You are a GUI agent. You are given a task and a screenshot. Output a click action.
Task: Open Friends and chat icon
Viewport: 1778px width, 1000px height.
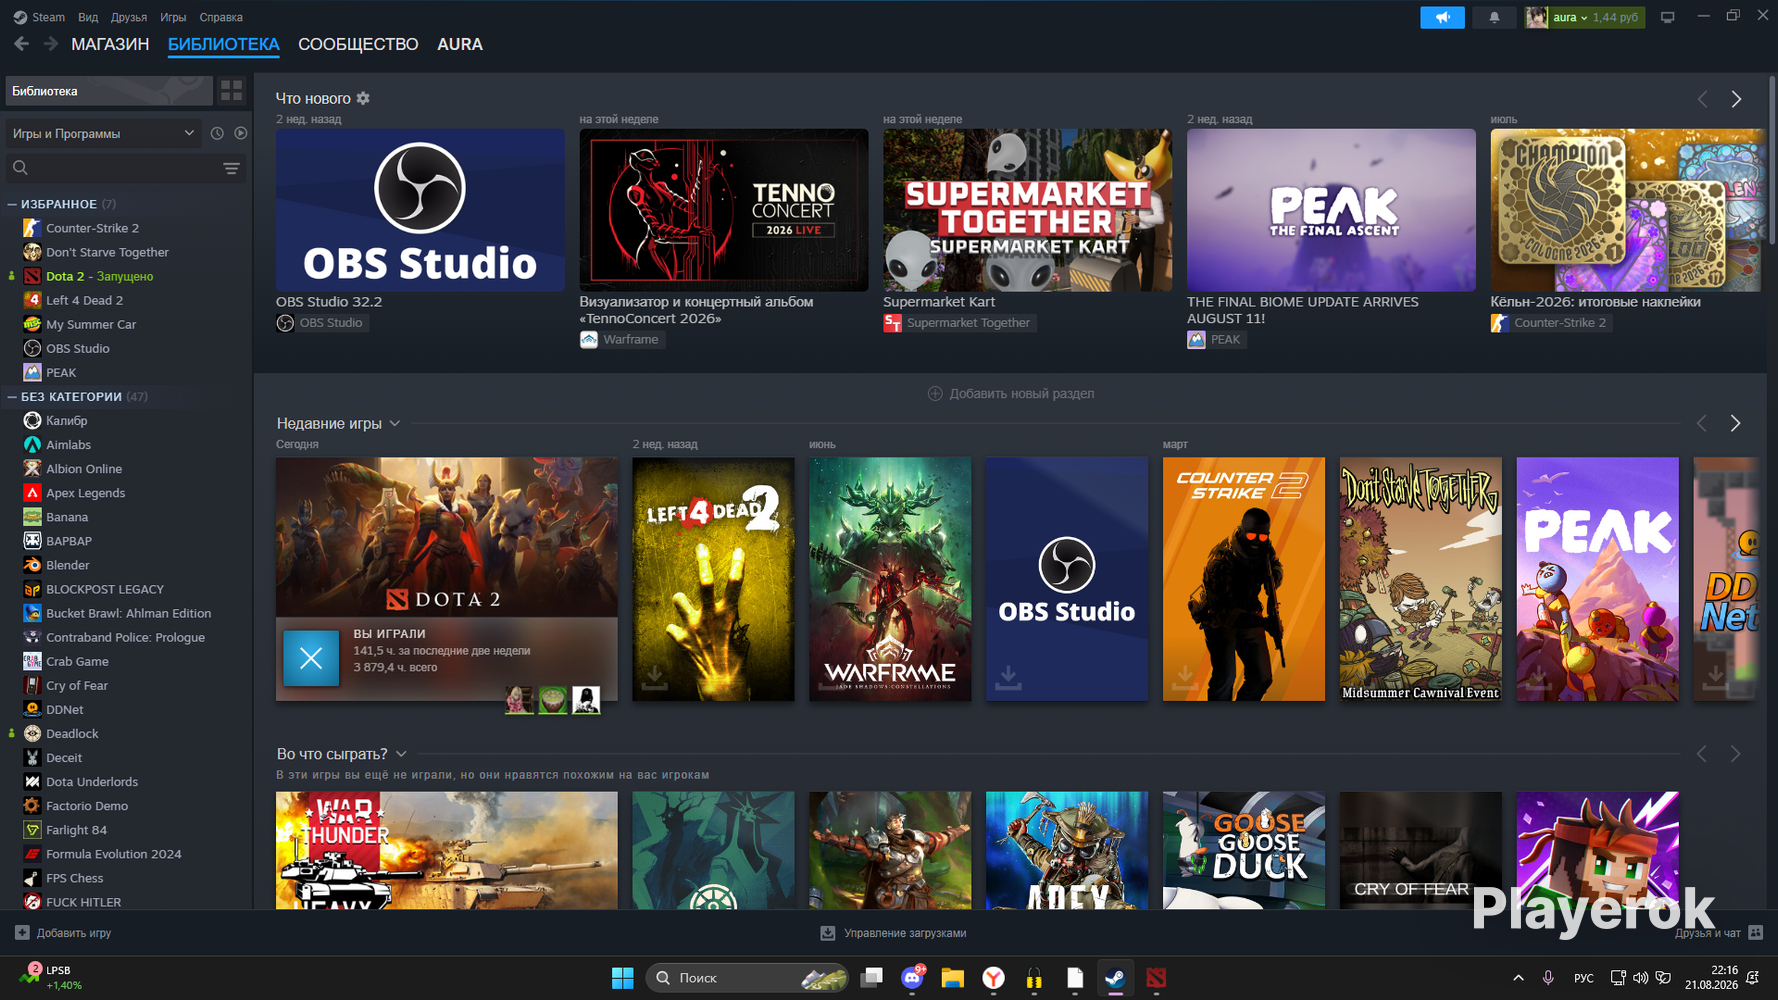tap(1756, 933)
